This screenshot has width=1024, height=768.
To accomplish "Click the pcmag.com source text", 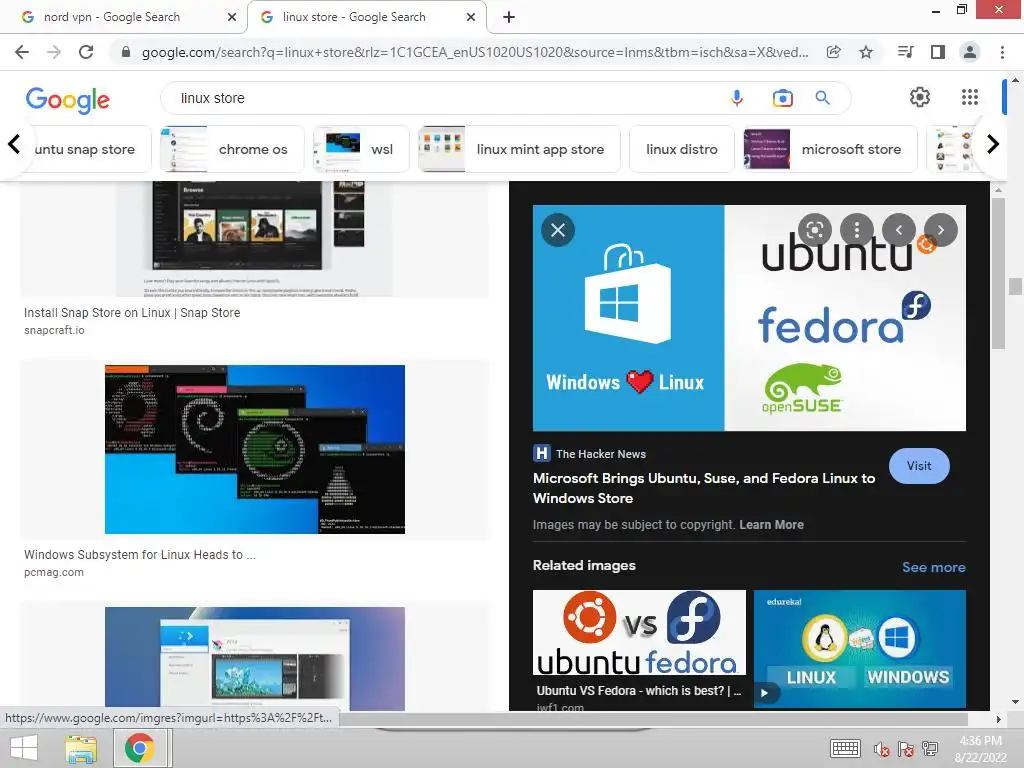I will 54,572.
